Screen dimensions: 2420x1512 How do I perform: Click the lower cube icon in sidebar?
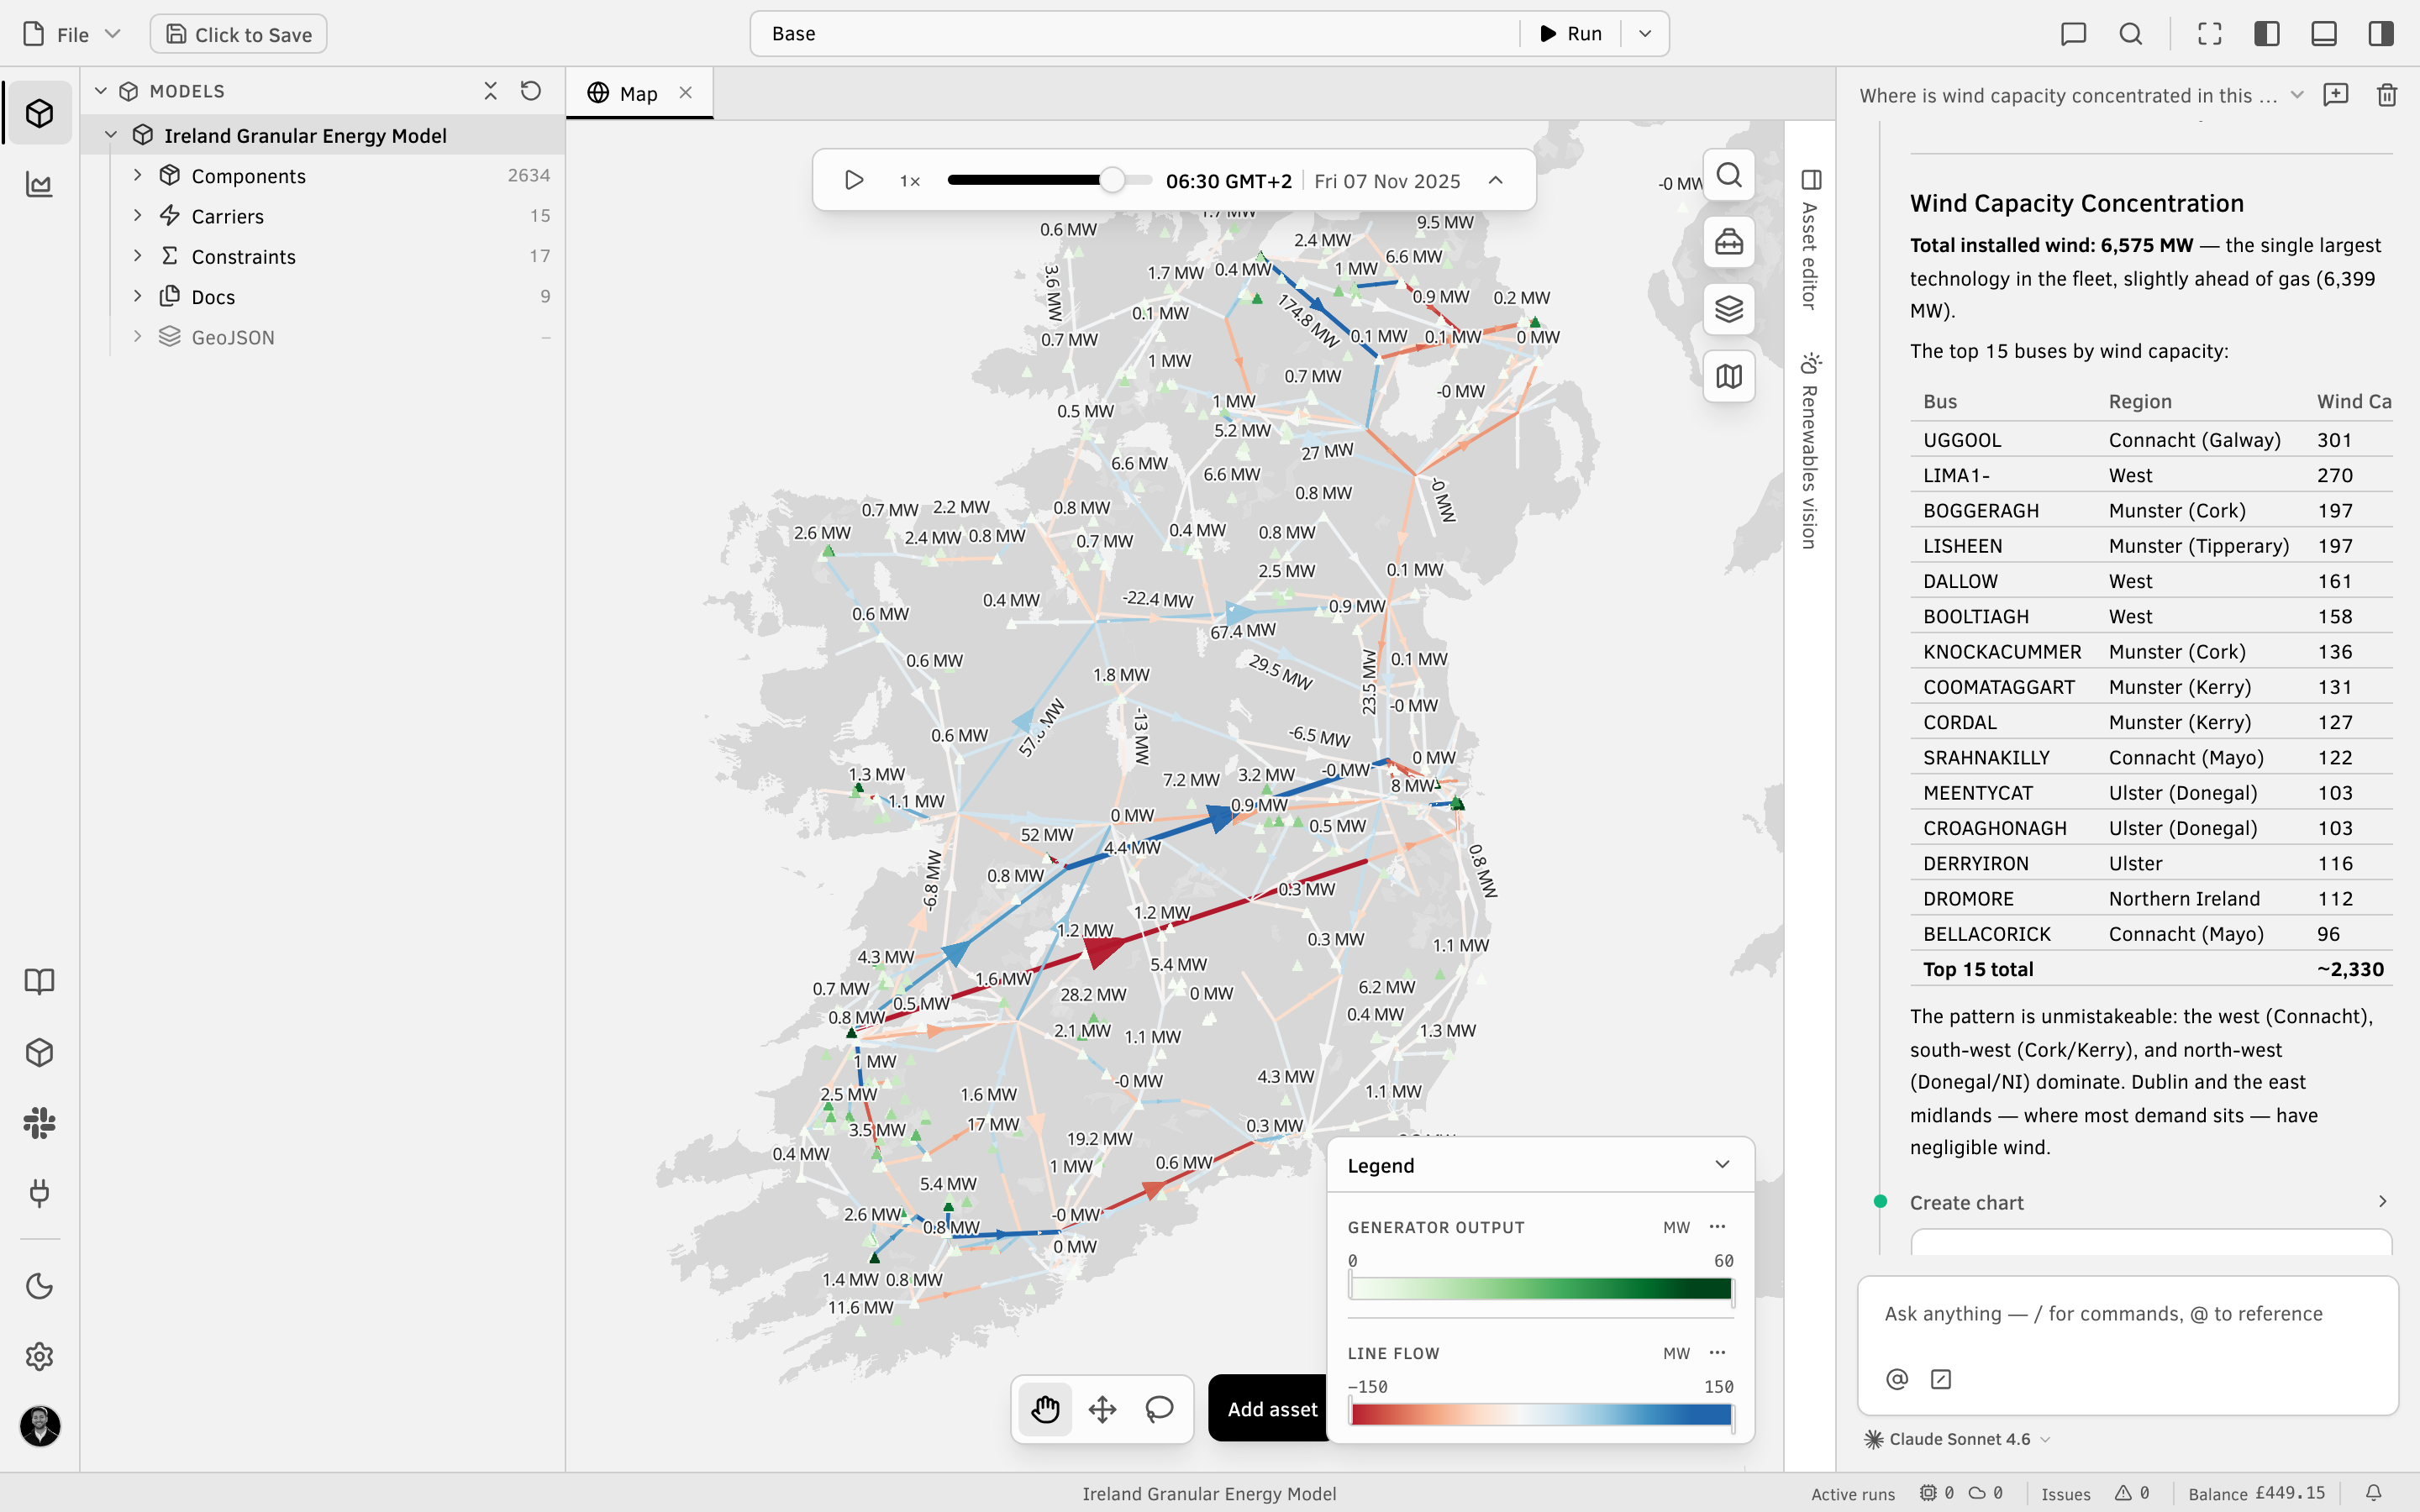pos(40,1052)
